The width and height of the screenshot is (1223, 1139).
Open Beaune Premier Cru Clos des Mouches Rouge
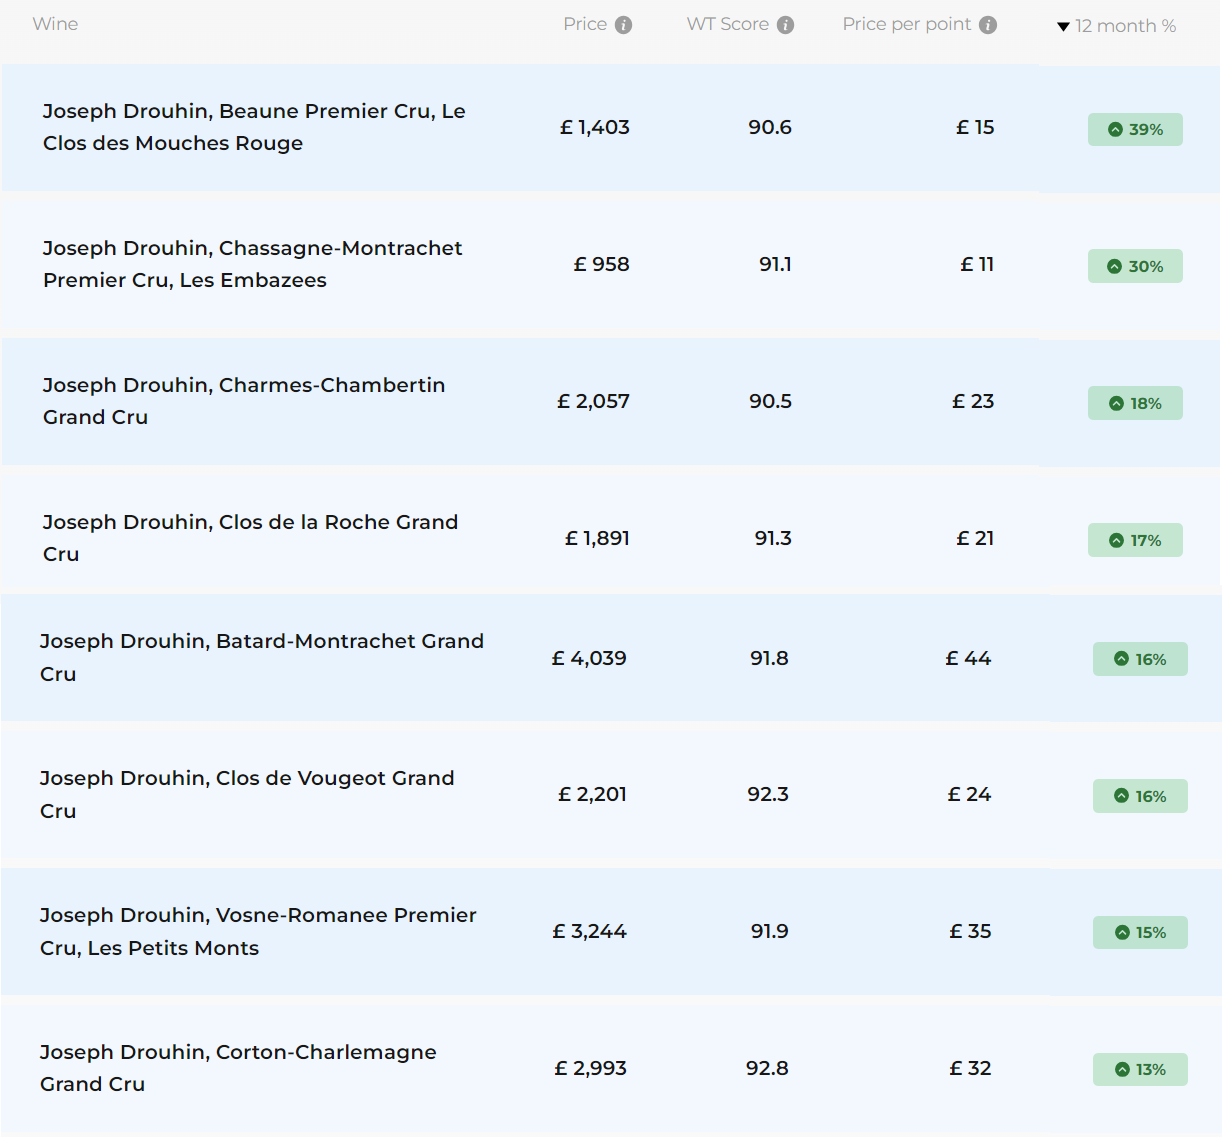tap(253, 127)
